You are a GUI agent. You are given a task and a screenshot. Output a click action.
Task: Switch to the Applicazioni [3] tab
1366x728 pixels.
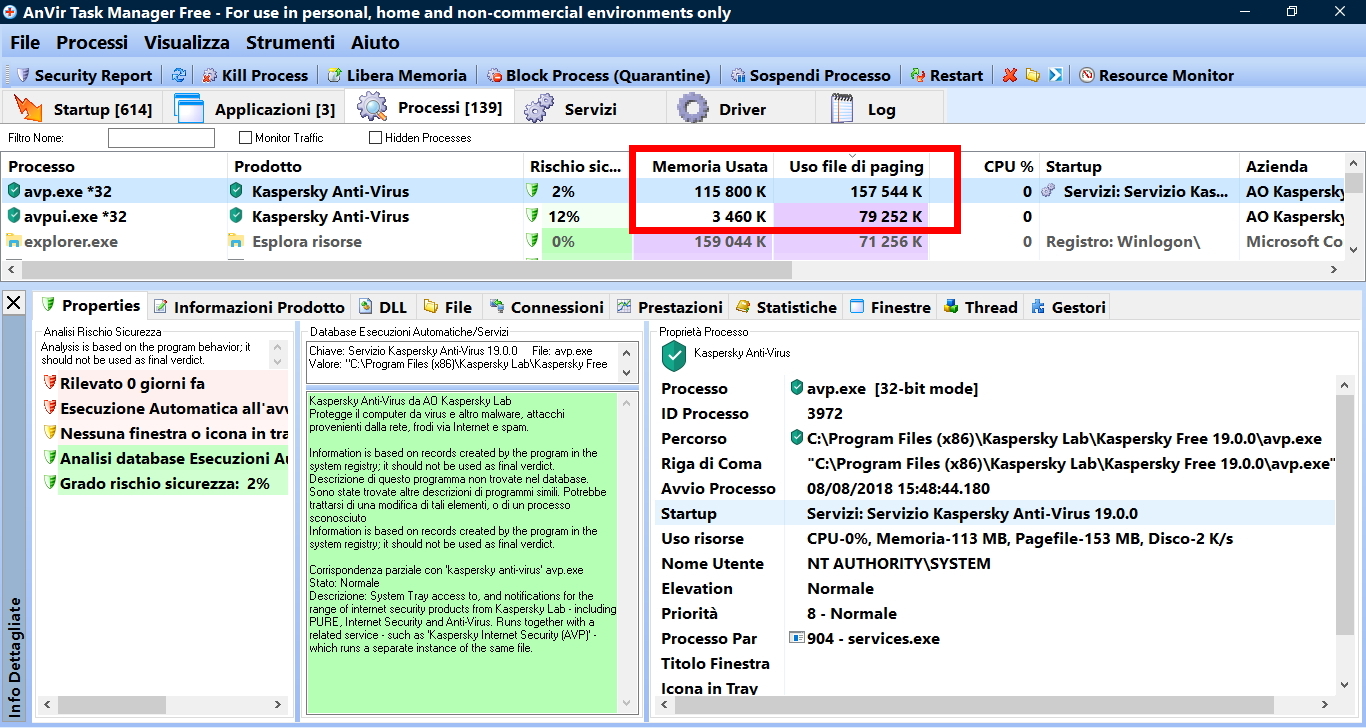(254, 109)
